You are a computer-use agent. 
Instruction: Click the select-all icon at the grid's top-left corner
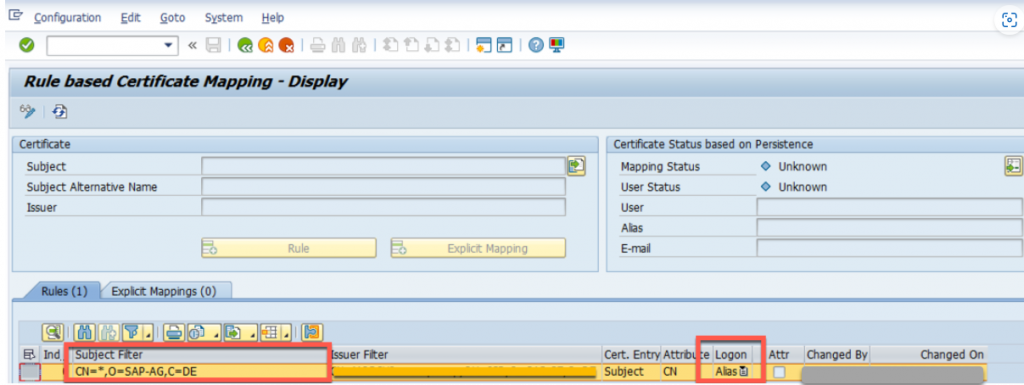pyautogui.click(x=29, y=354)
